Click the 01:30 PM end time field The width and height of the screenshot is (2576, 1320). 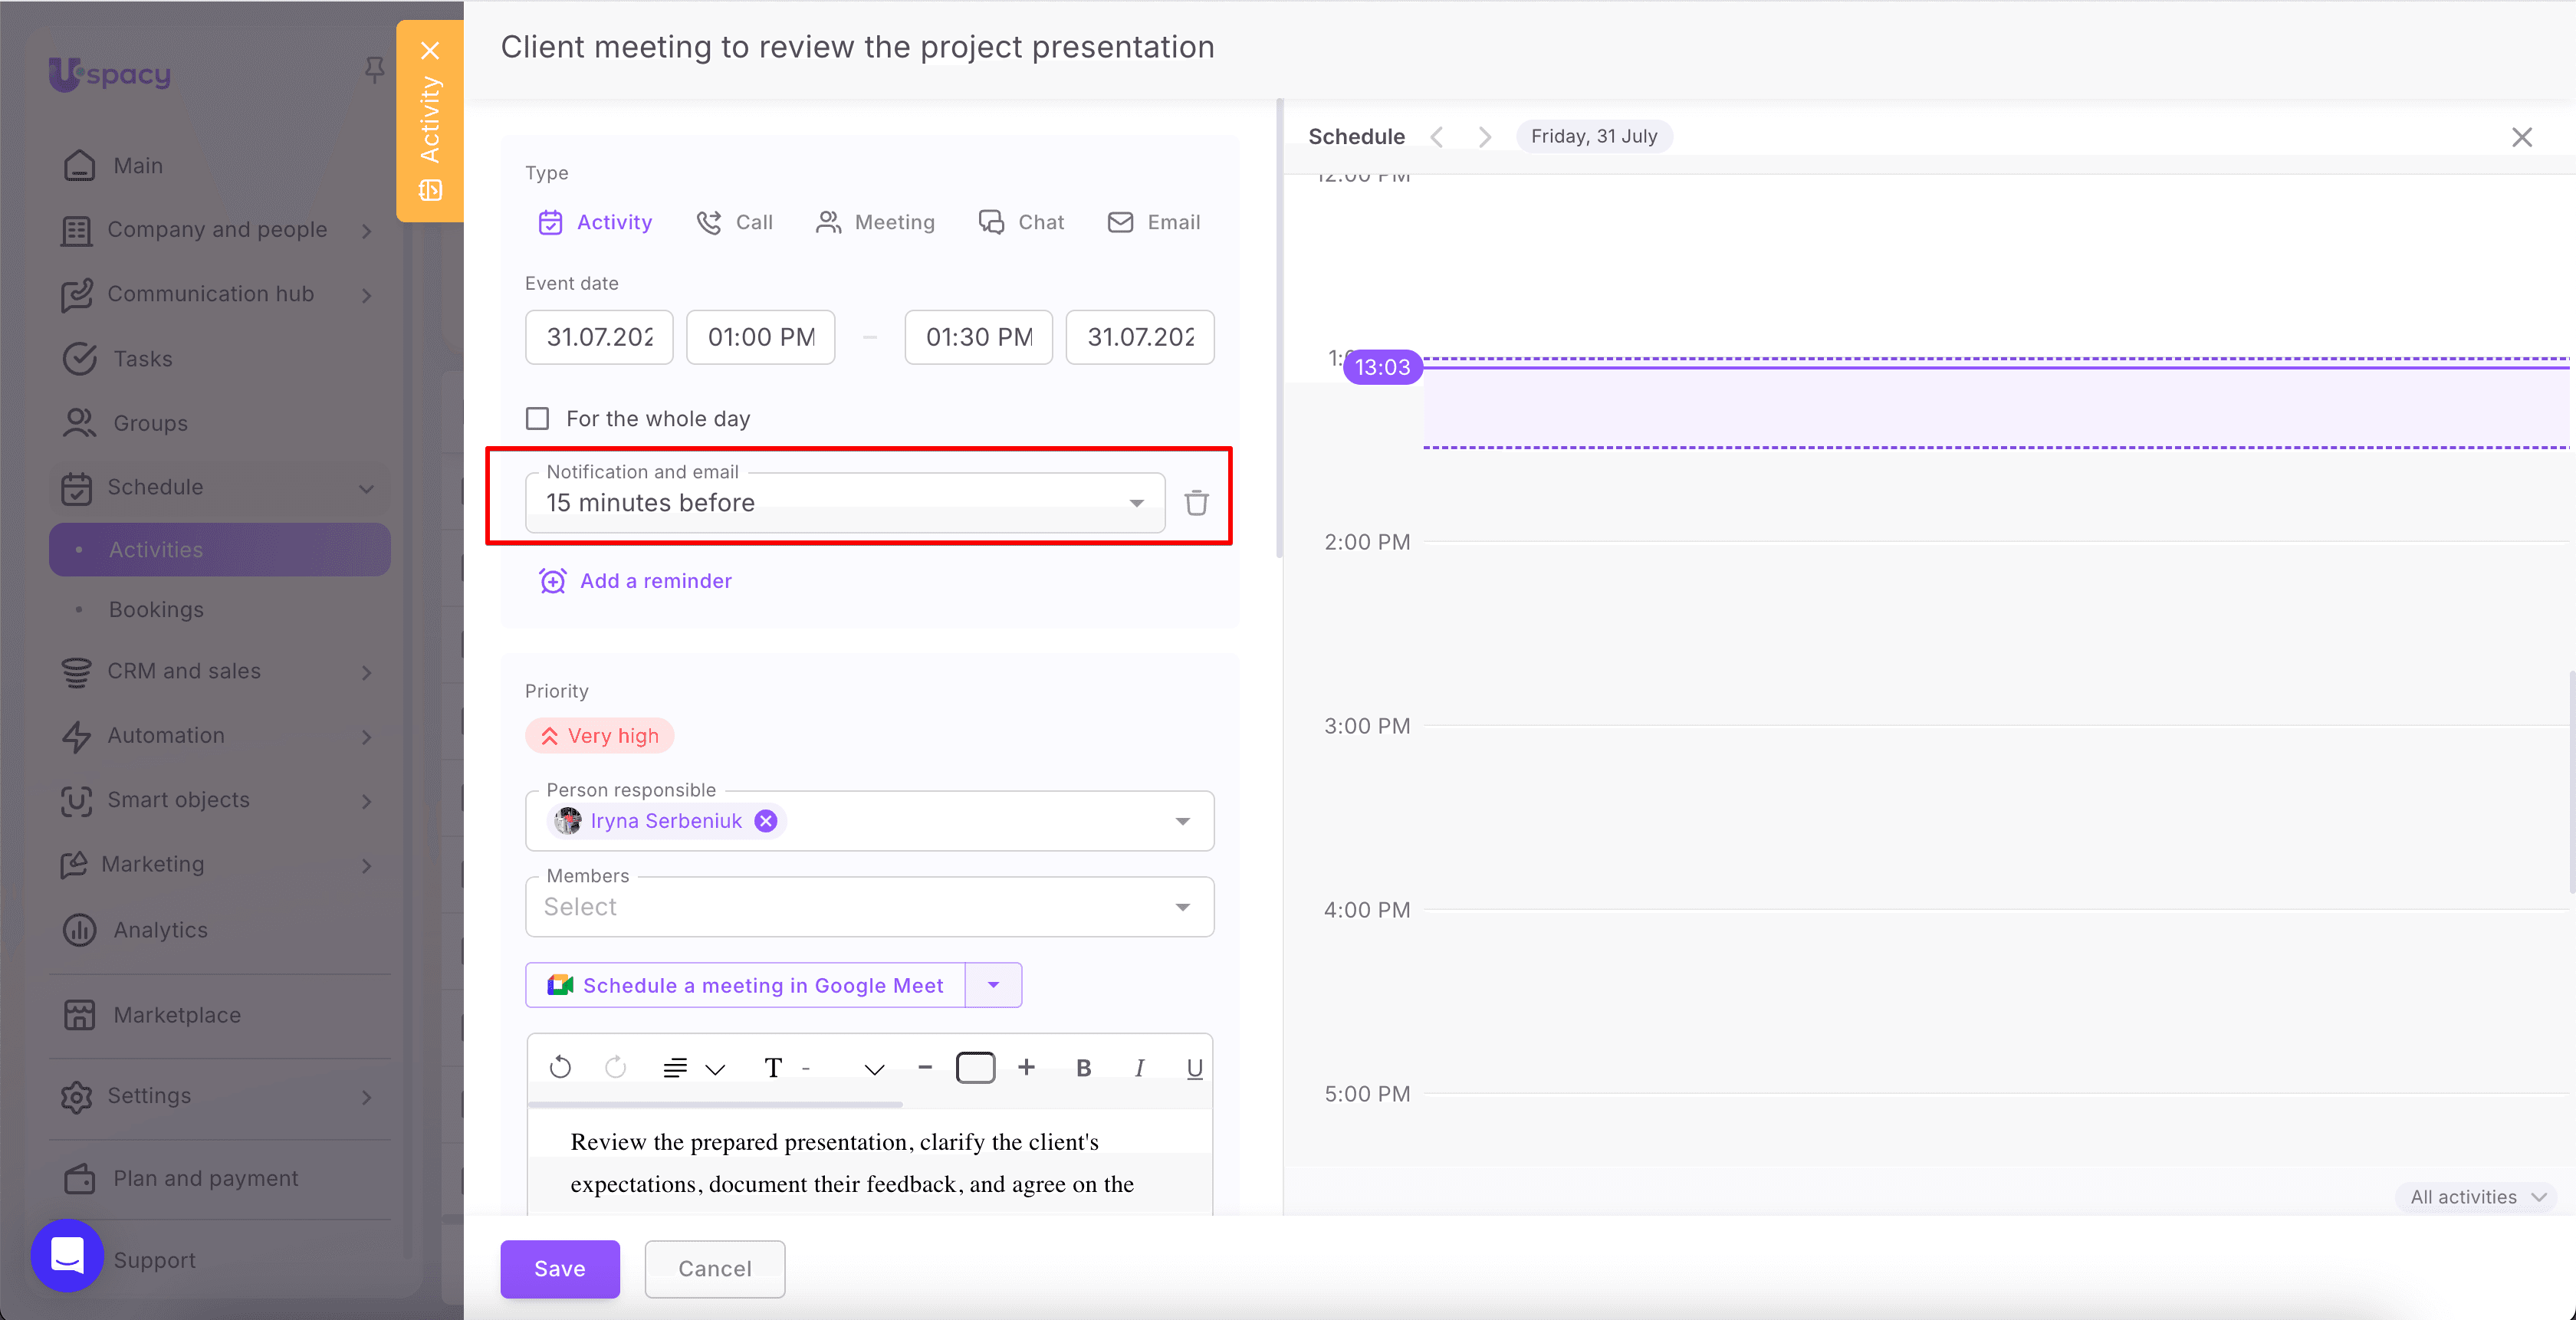[x=979, y=337]
